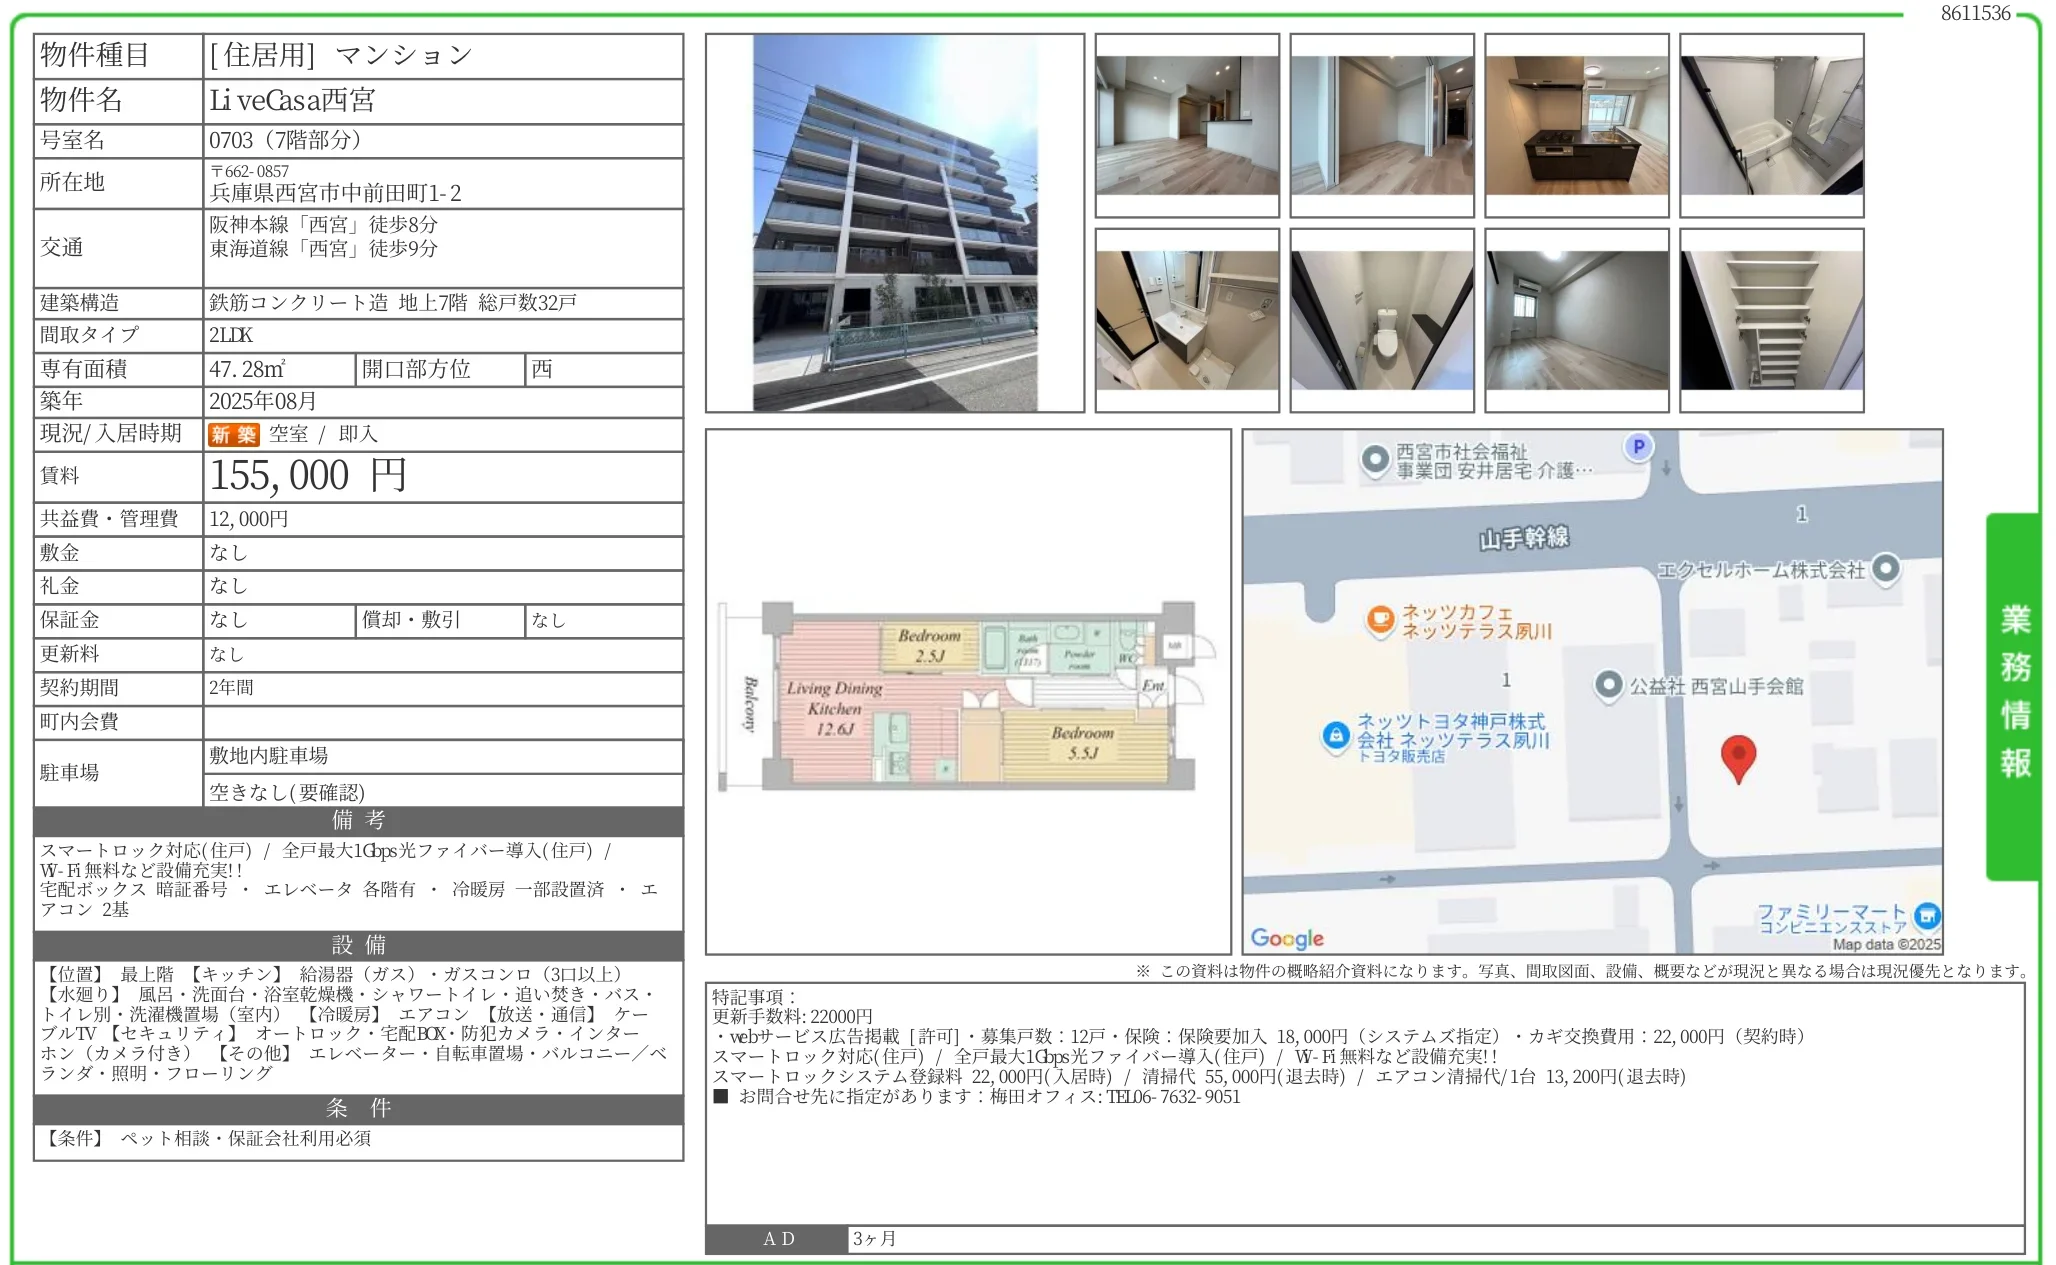The width and height of the screenshot is (2056, 1265).
Task: Open the shelf storage photo thumbnail
Action: (1771, 320)
